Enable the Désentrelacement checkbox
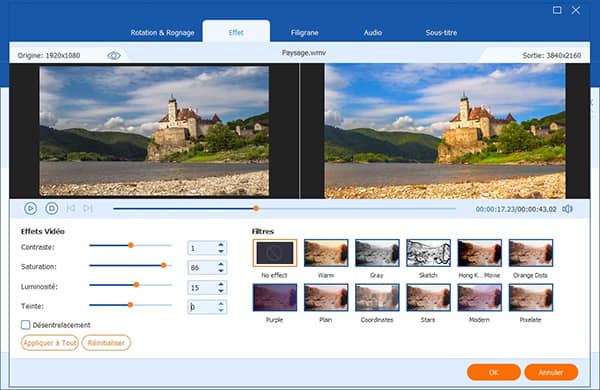The width and height of the screenshot is (600, 390). [25, 325]
